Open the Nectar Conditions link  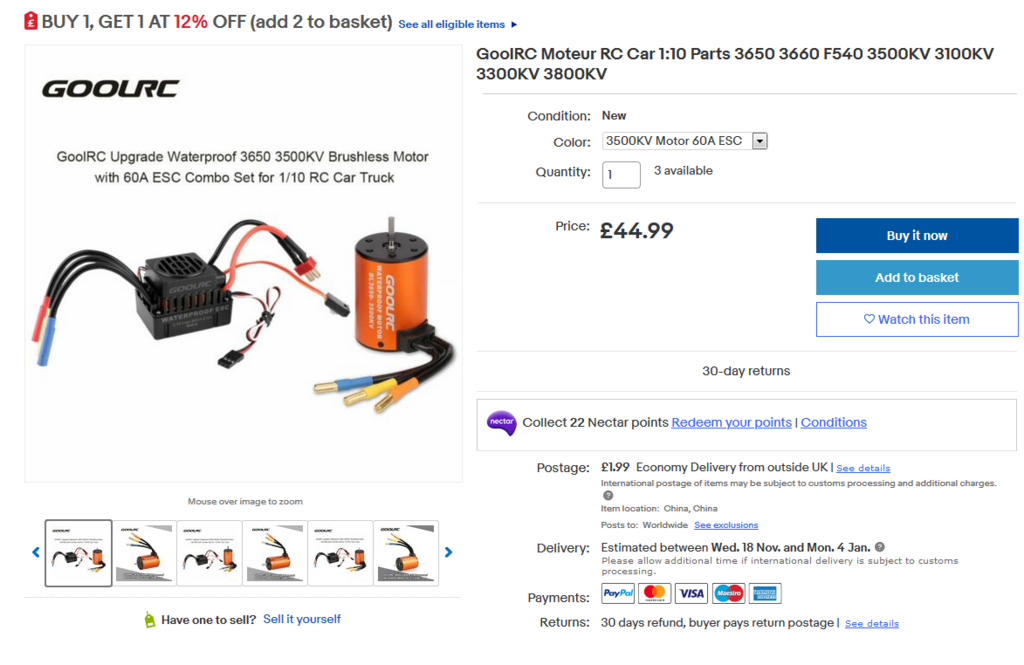[833, 423]
